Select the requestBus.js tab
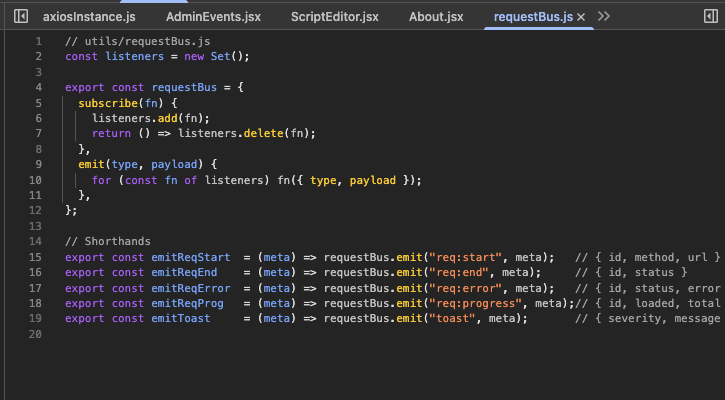The image size is (725, 400). click(x=534, y=17)
